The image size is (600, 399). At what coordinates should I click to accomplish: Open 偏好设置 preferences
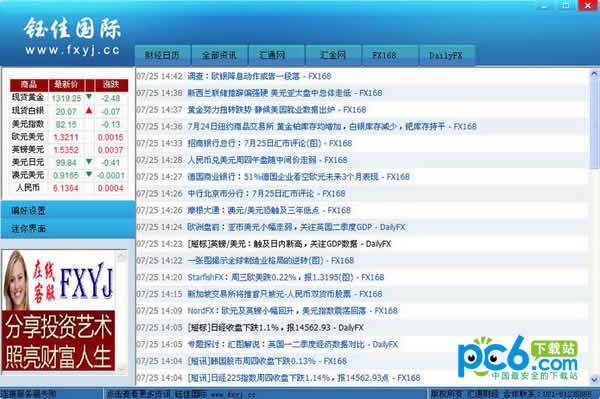click(x=68, y=210)
